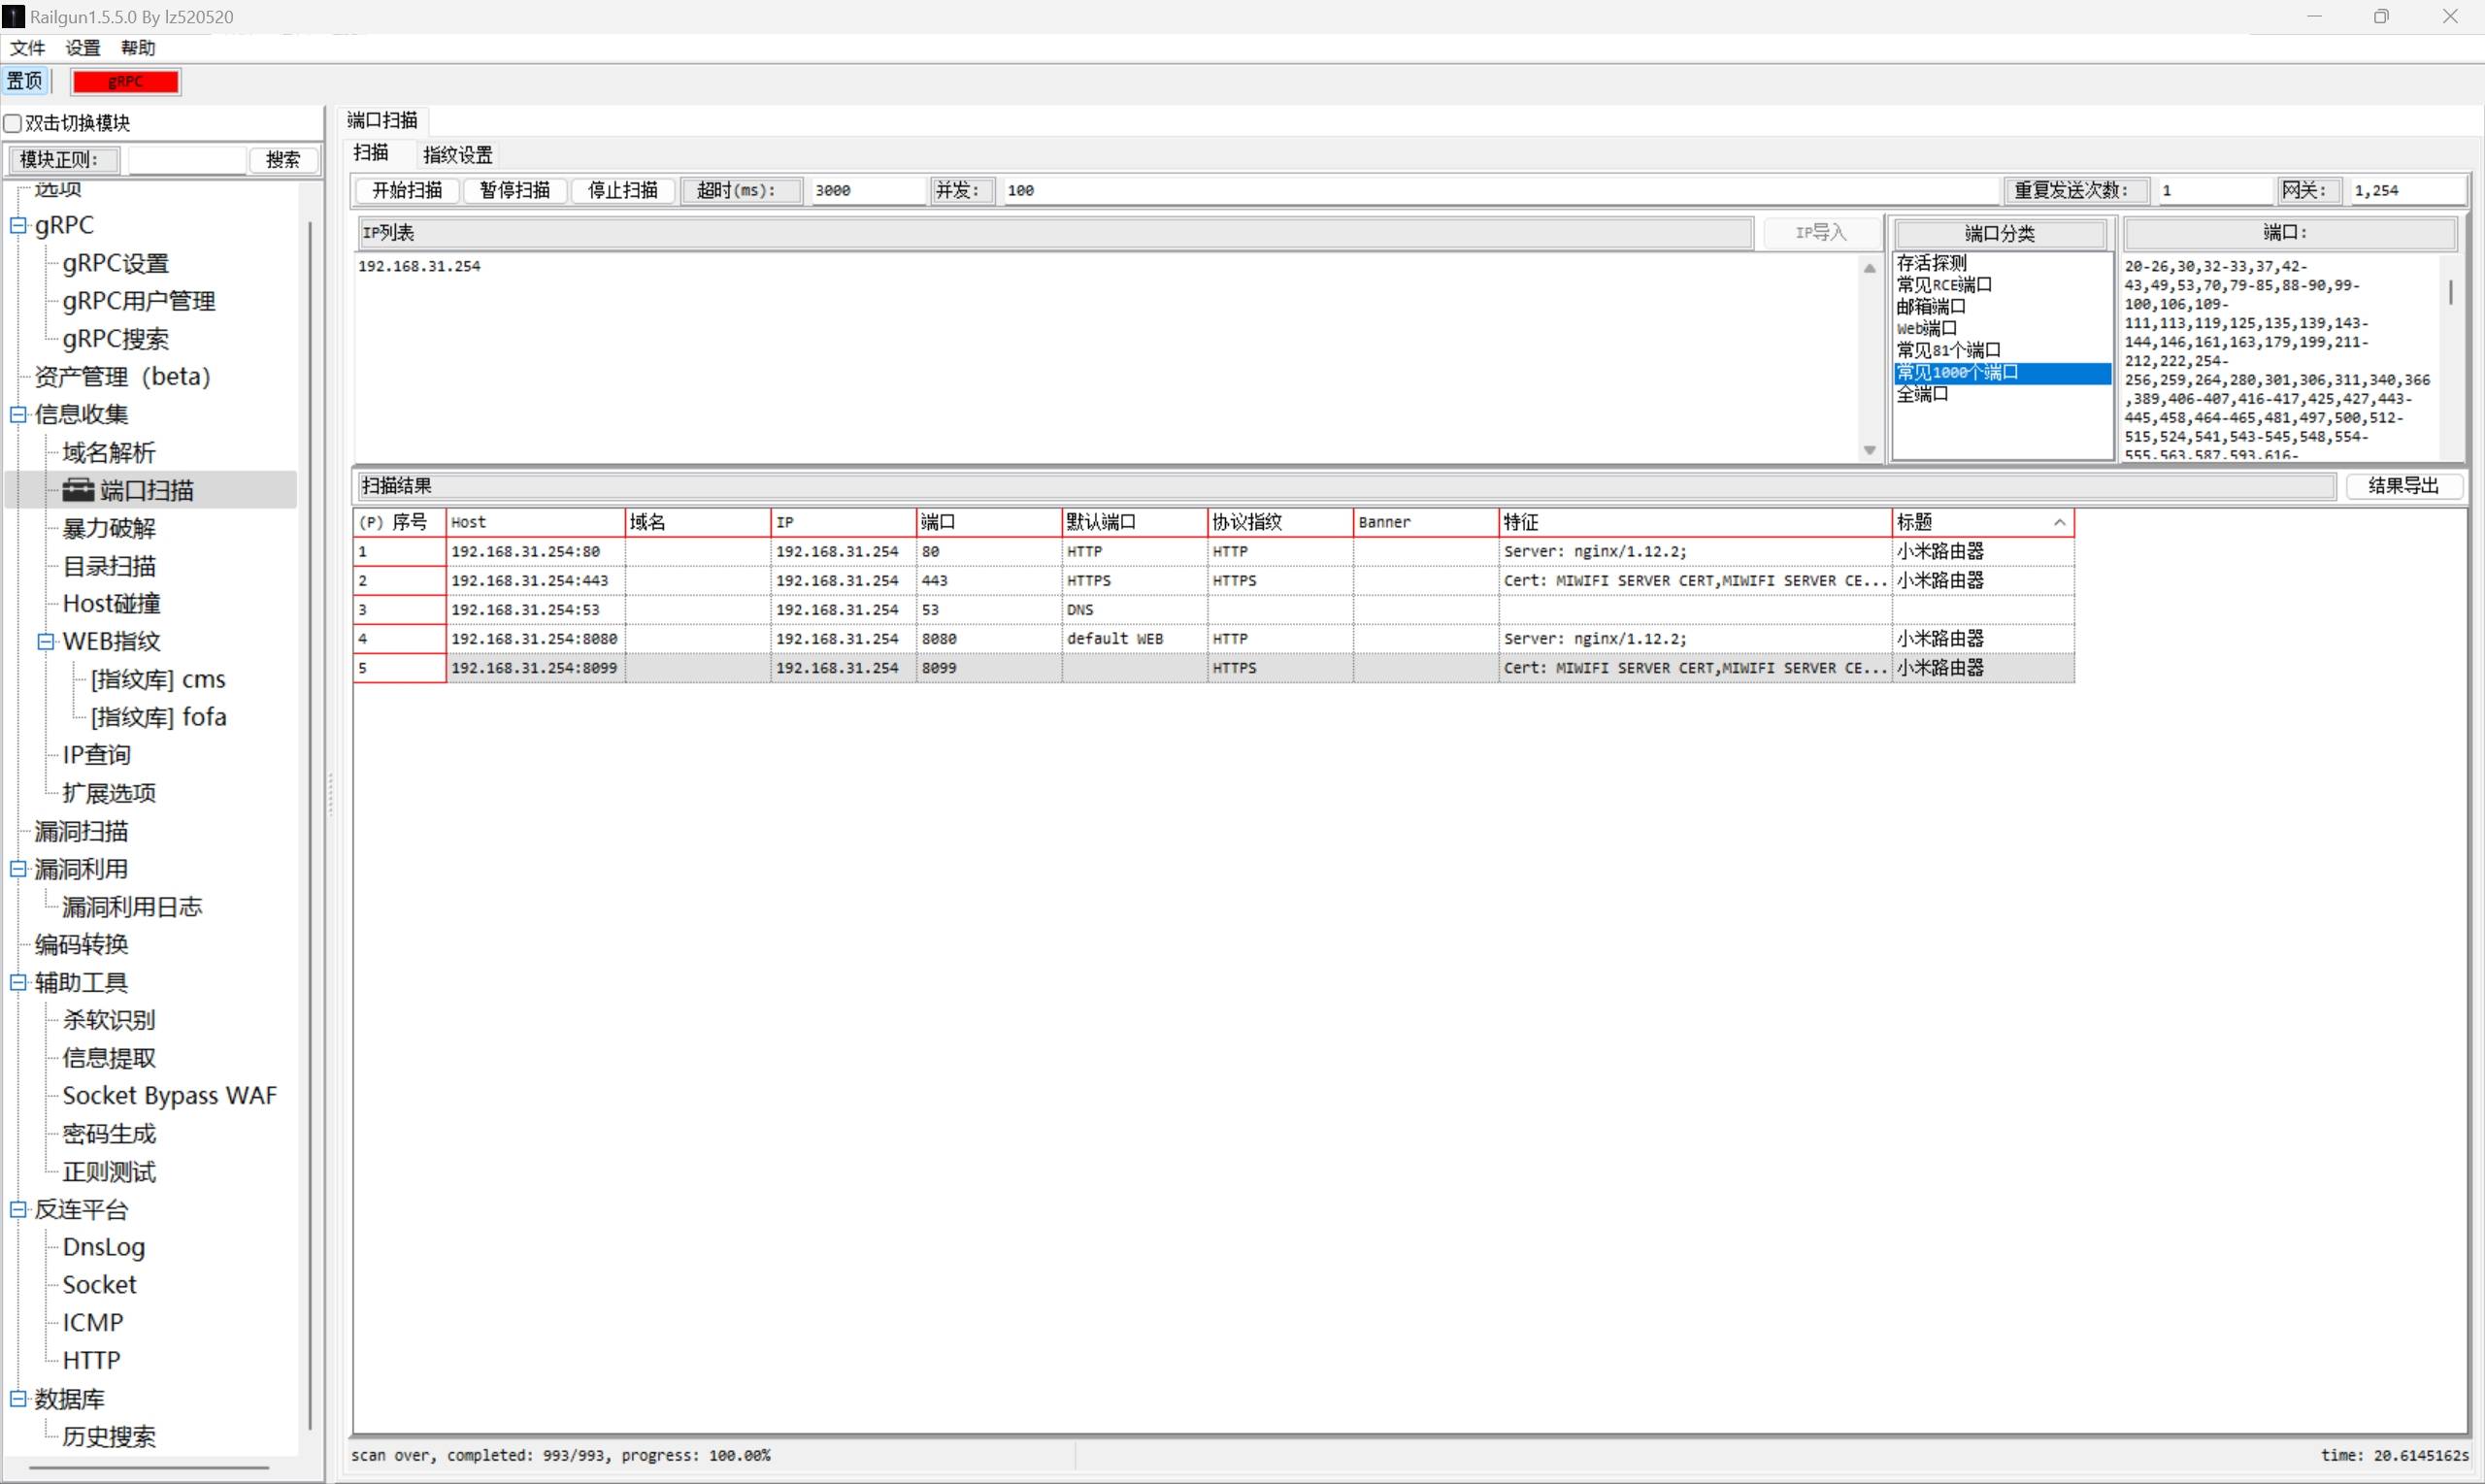Minimize the Railgun window
This screenshot has width=2485, height=1484.
coord(2313,16)
